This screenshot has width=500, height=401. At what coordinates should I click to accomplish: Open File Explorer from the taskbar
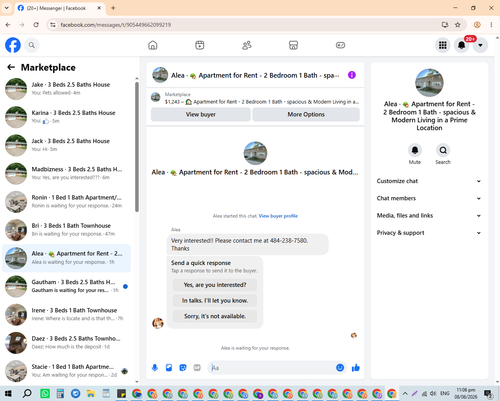click(91, 394)
